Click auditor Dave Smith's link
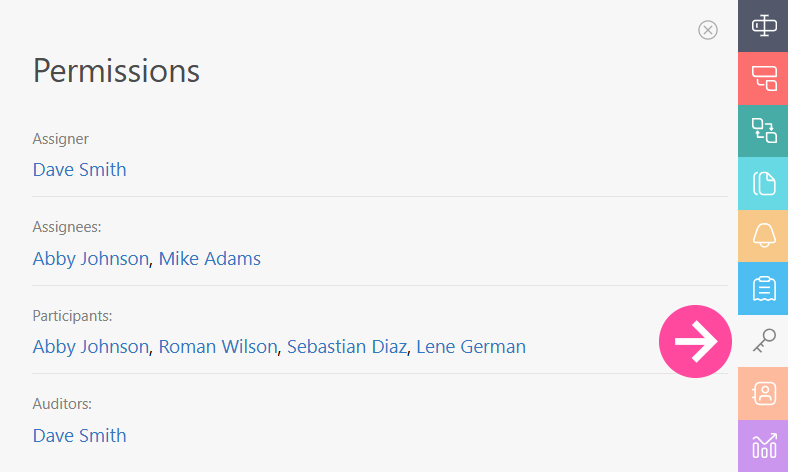 tap(79, 436)
